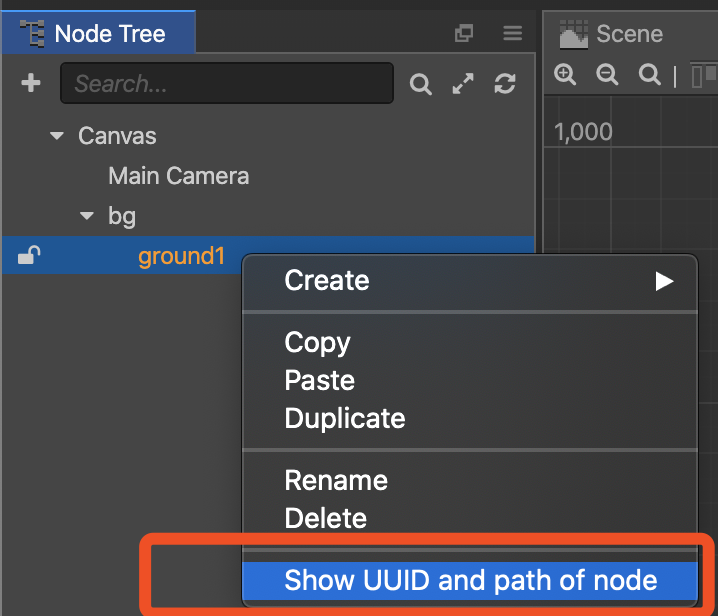Select the Main Camera node
Image resolution: width=718 pixels, height=616 pixels.
tap(178, 176)
